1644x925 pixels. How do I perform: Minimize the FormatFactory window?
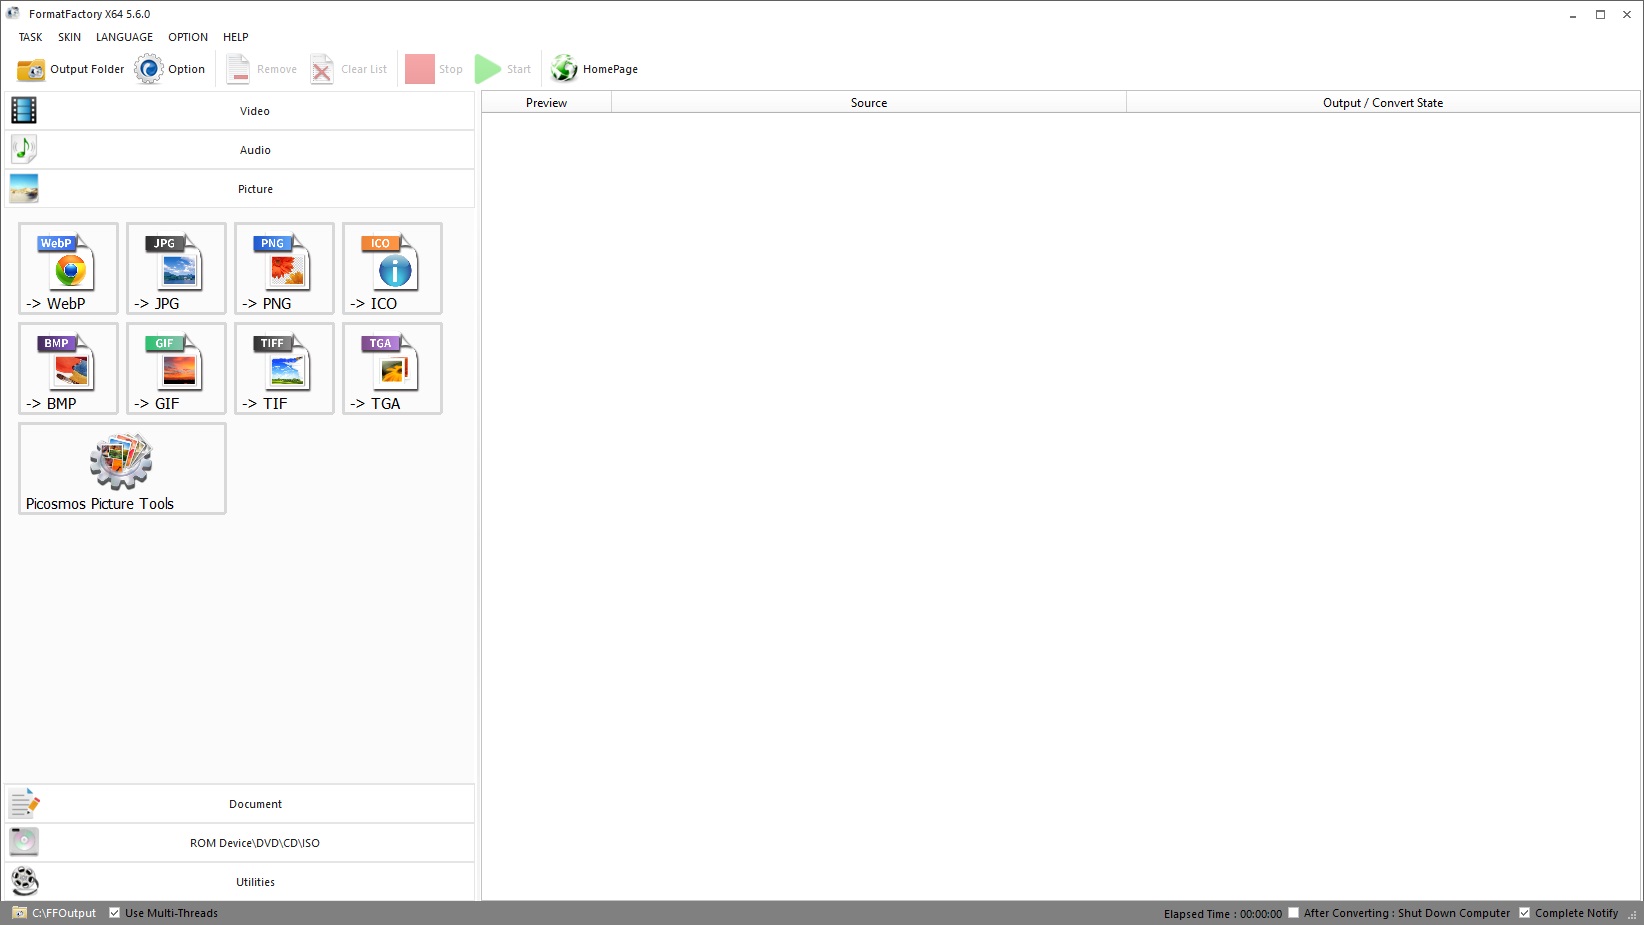[x=1573, y=14]
